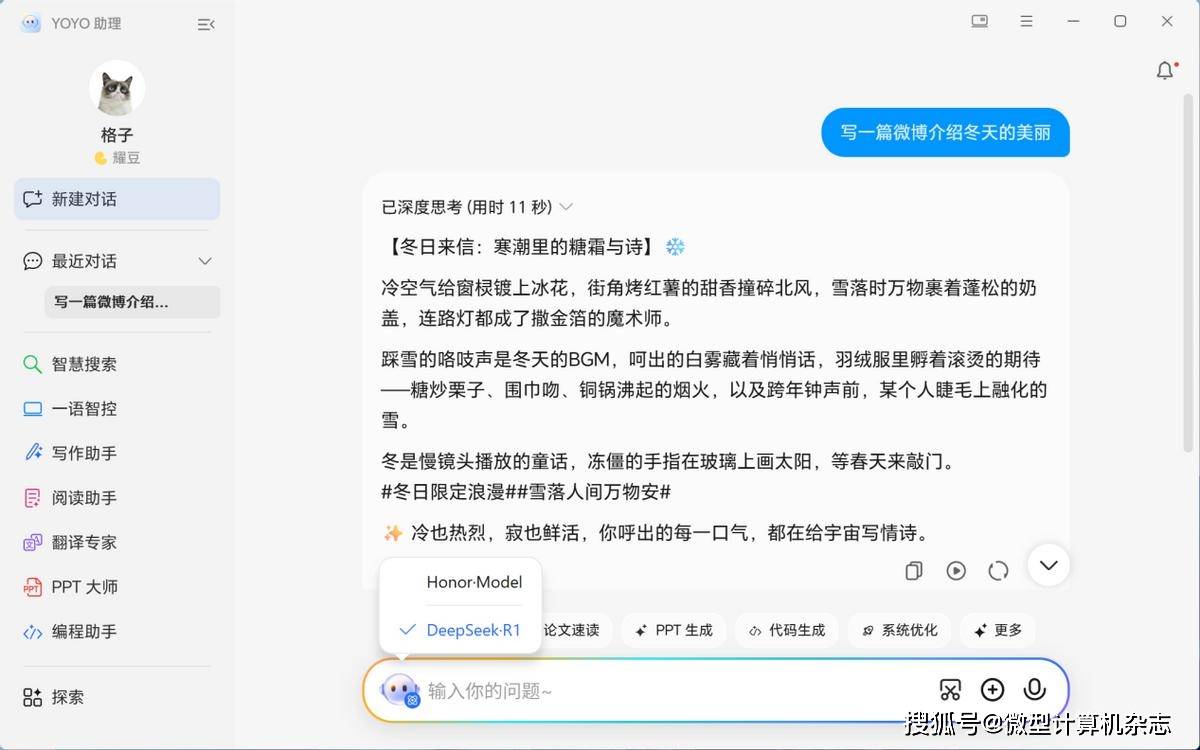This screenshot has height=750, width=1200.
Task: Expand the deep thinking details chevron
Action: 566,207
